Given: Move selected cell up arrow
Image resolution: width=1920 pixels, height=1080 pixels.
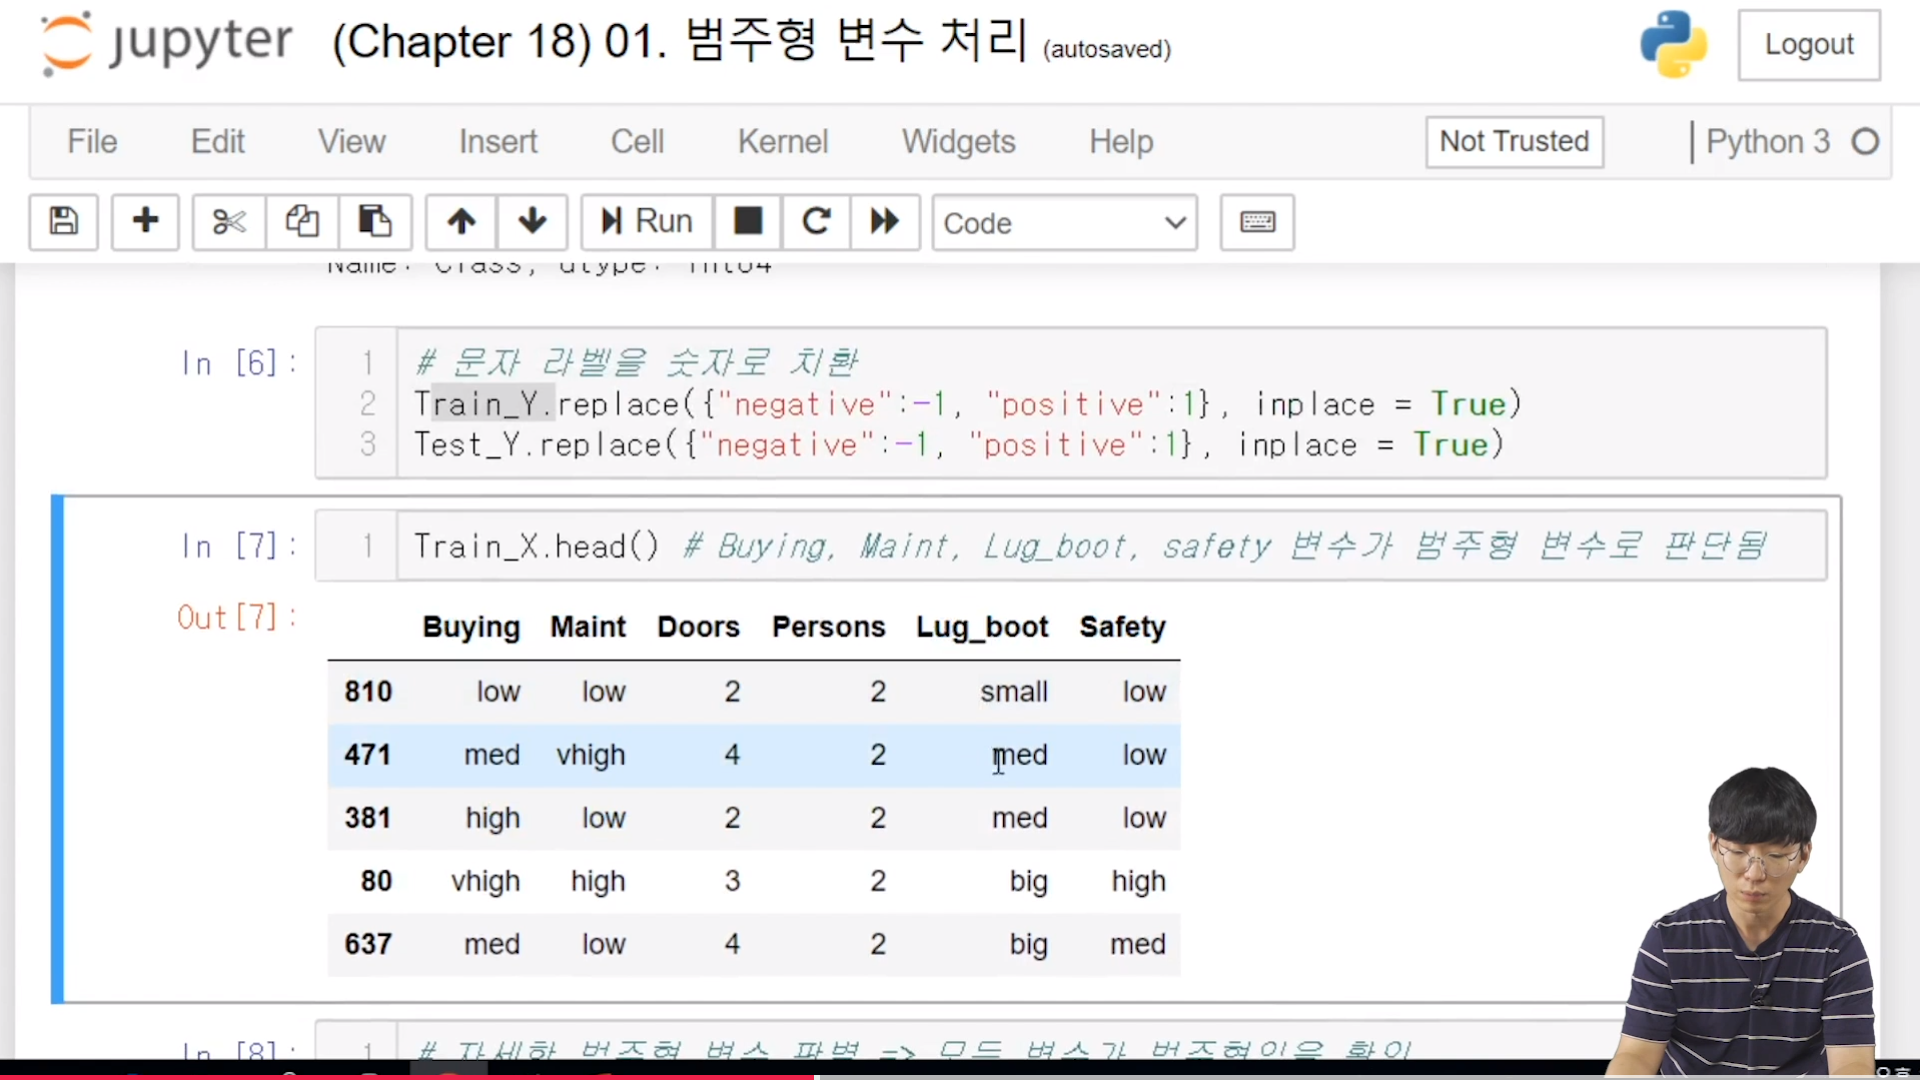Looking at the screenshot, I should [461, 221].
